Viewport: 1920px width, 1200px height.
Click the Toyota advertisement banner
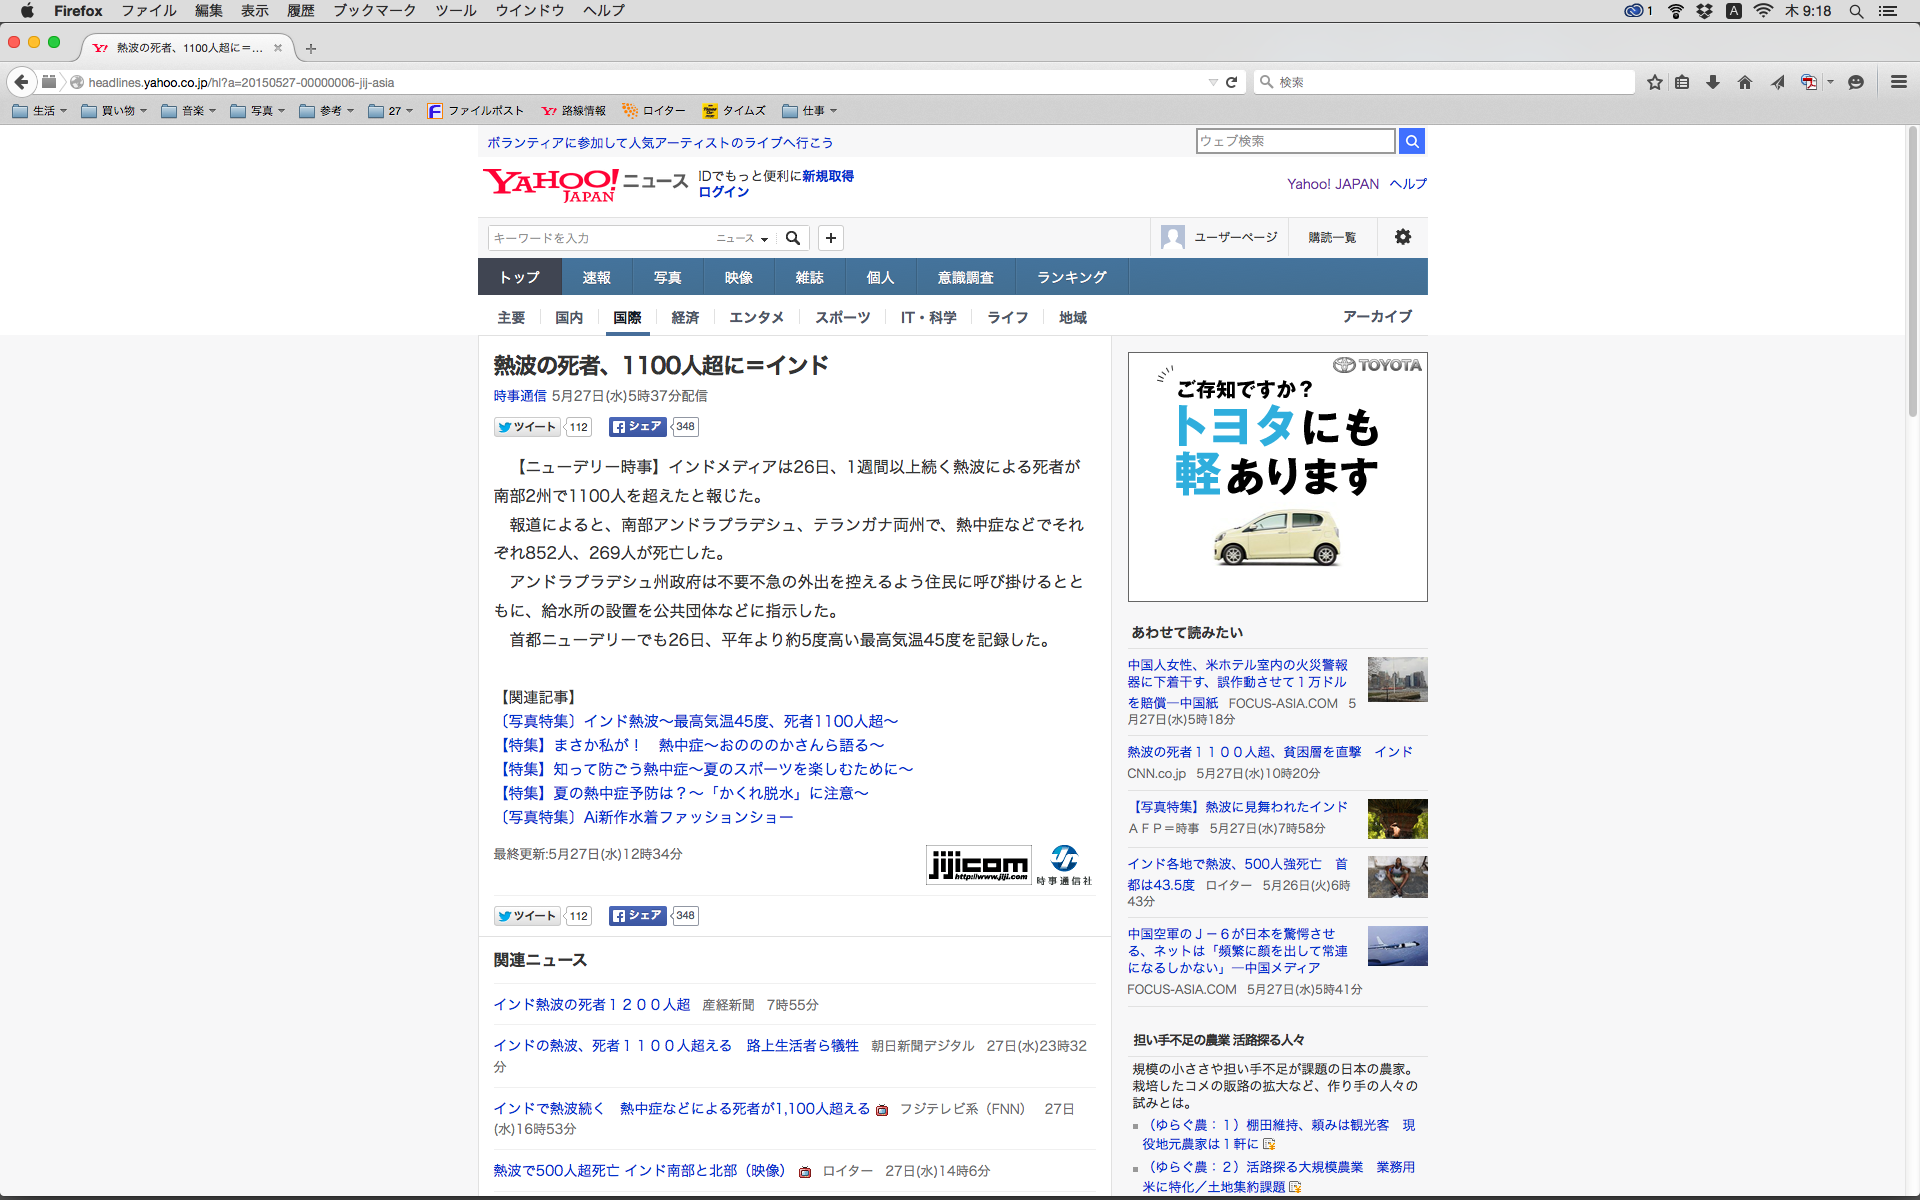coord(1277,477)
